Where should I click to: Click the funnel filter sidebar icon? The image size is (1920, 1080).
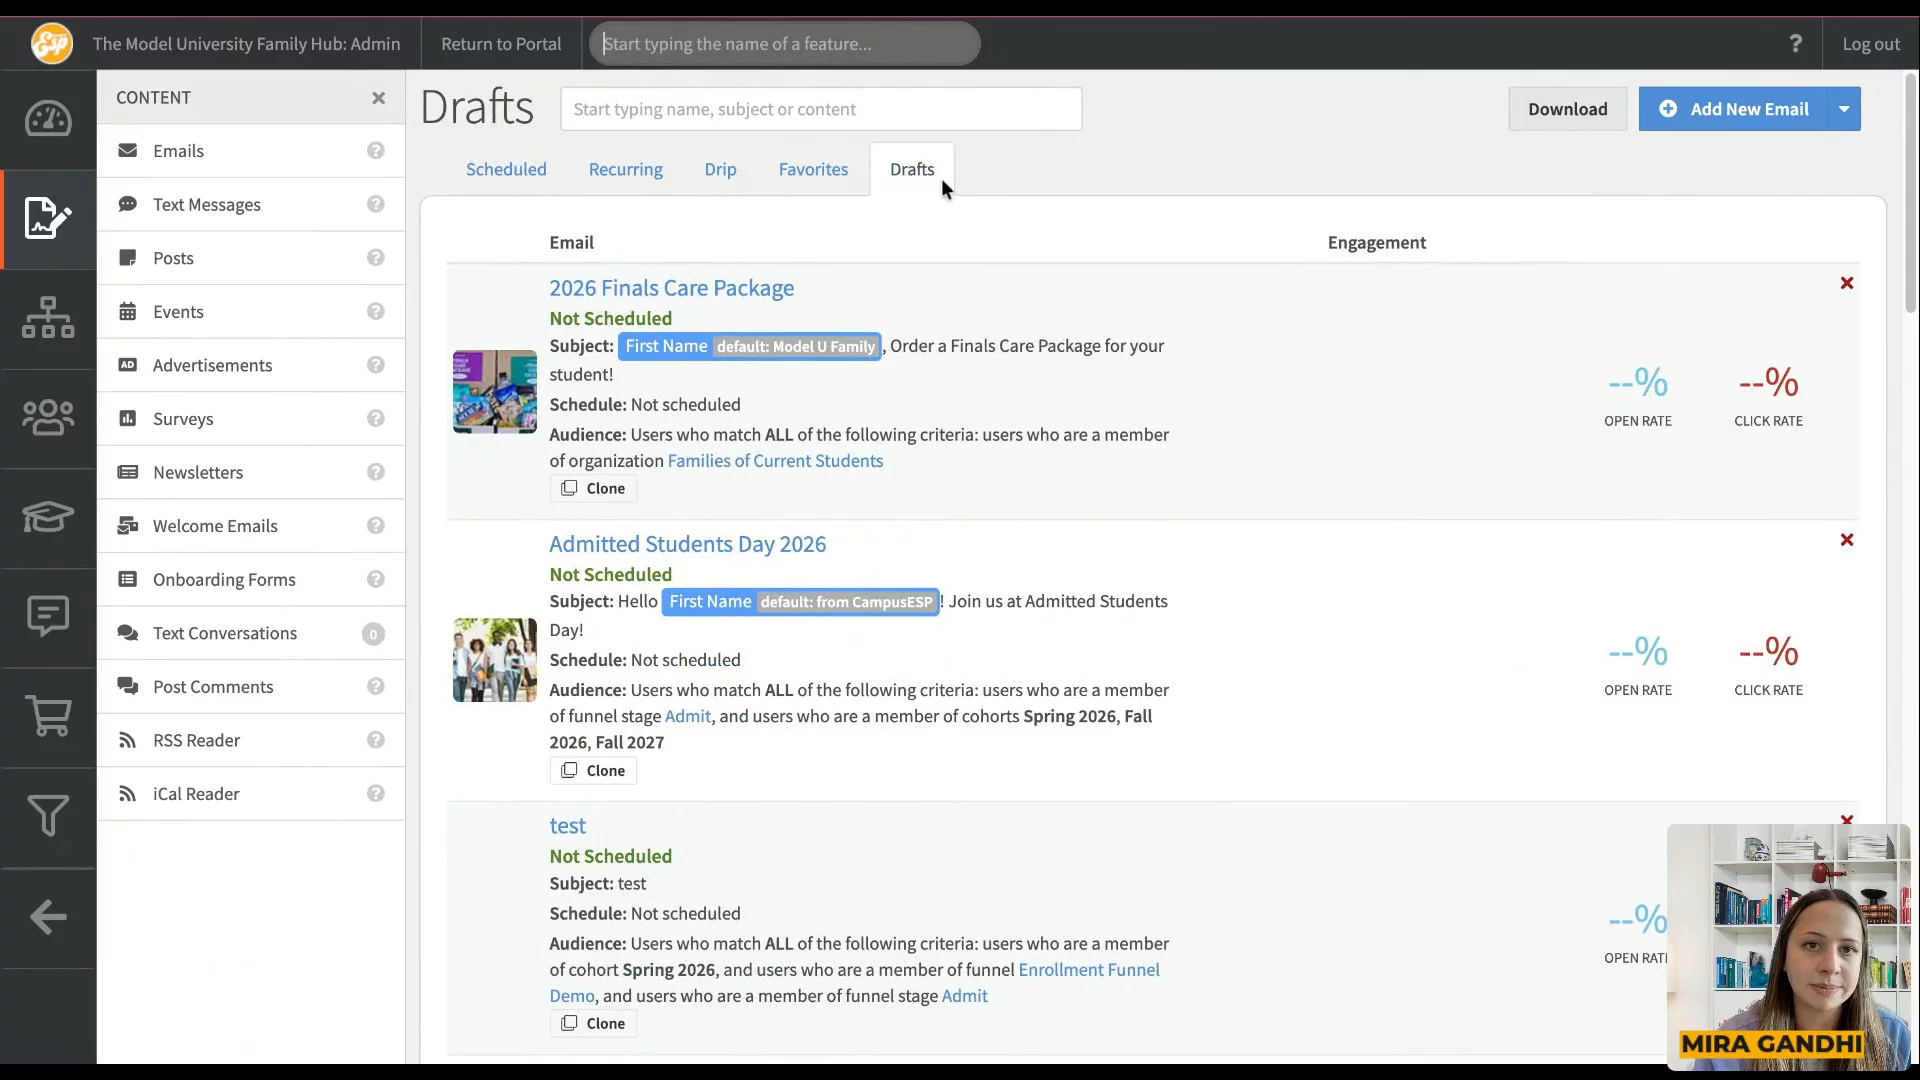point(48,816)
